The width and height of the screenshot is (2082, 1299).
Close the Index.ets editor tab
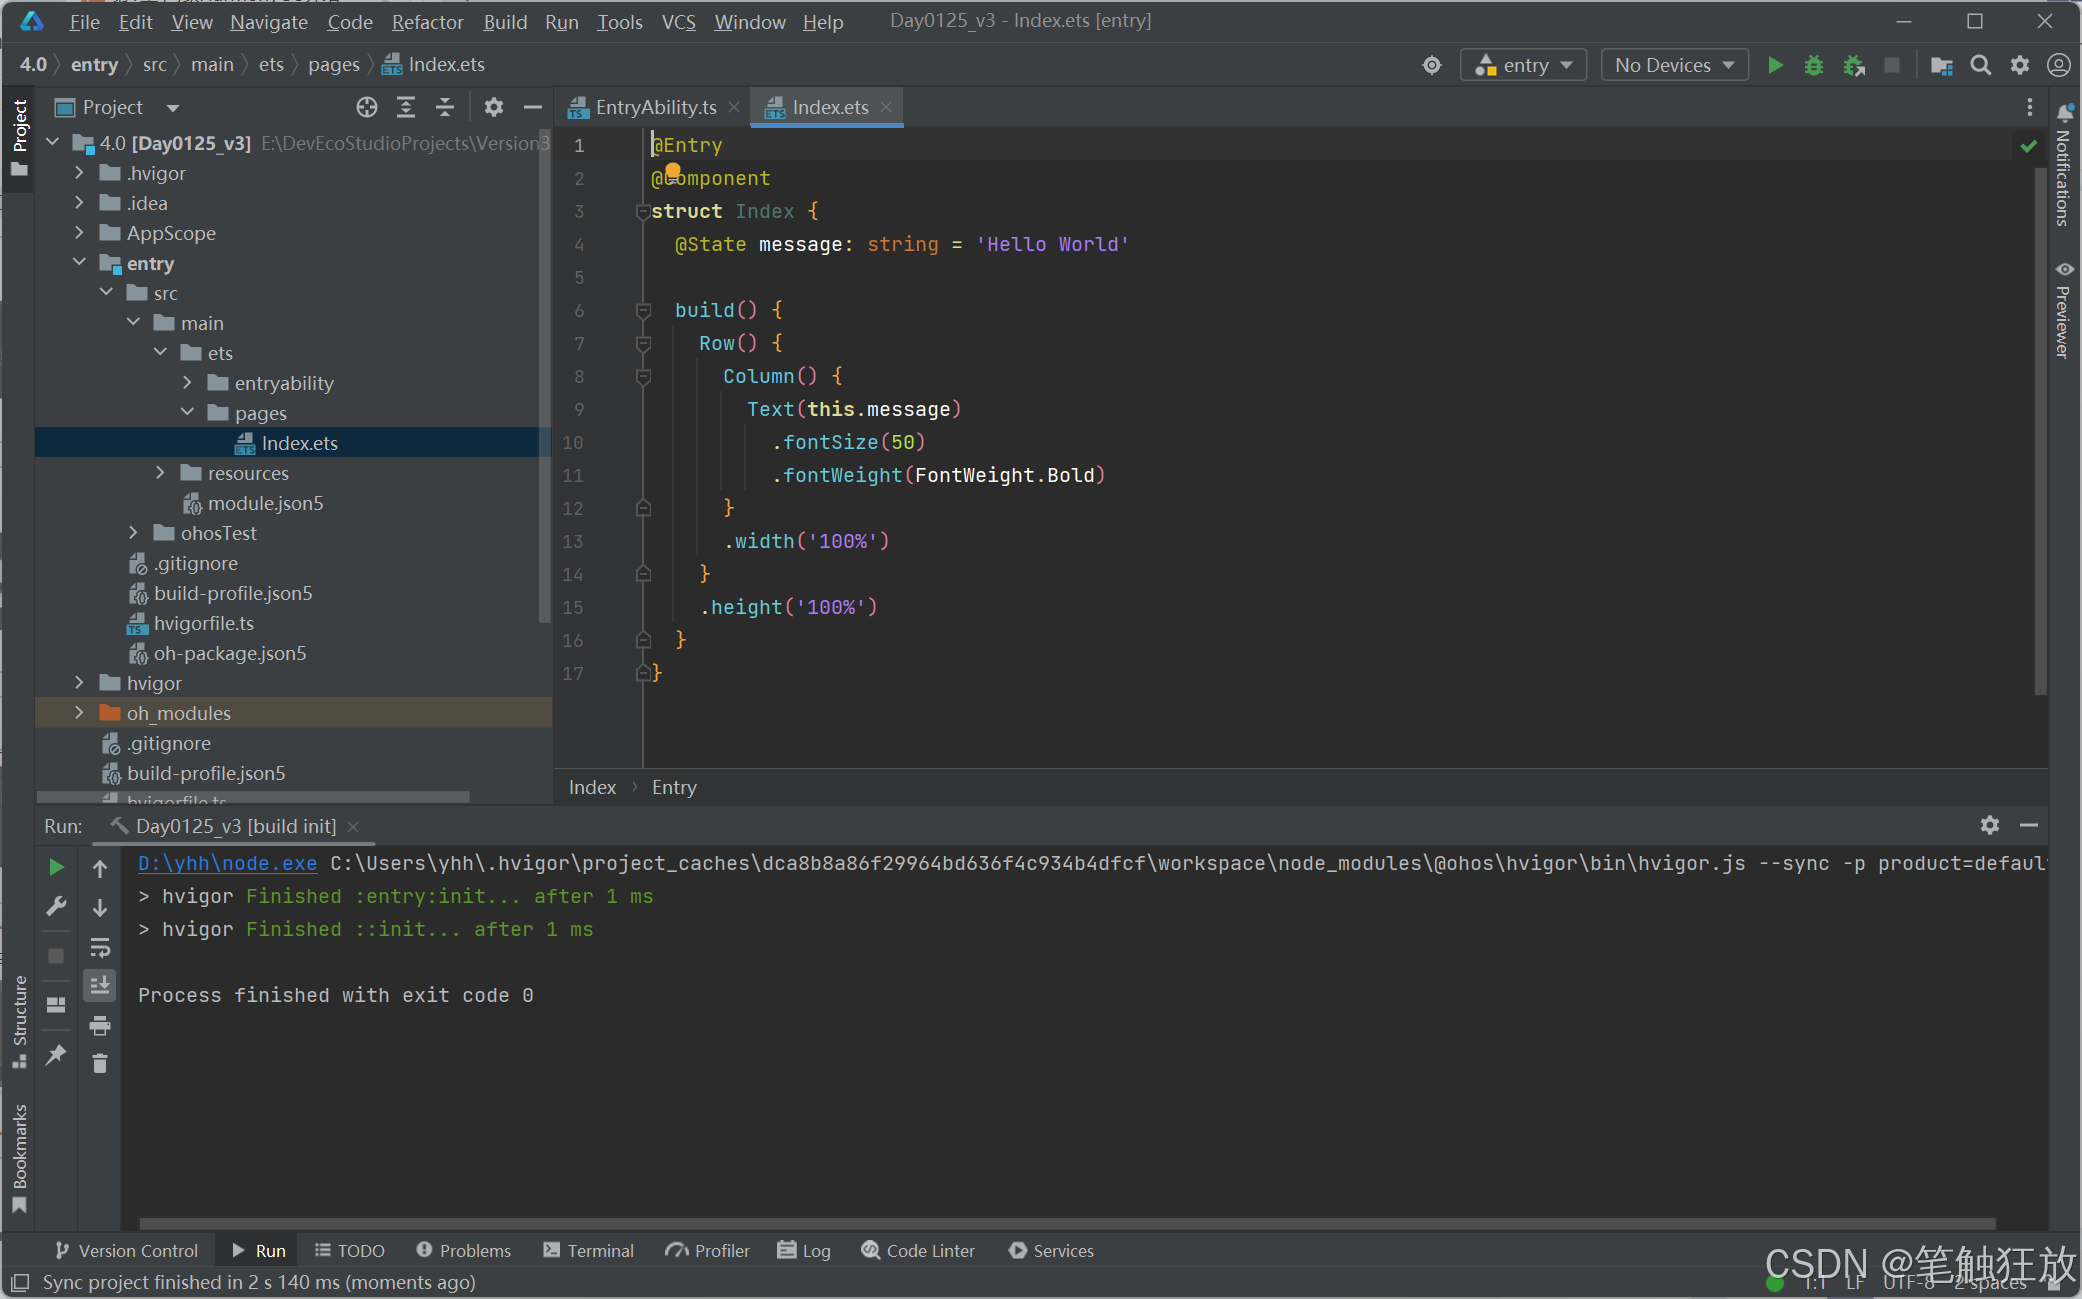click(x=886, y=107)
